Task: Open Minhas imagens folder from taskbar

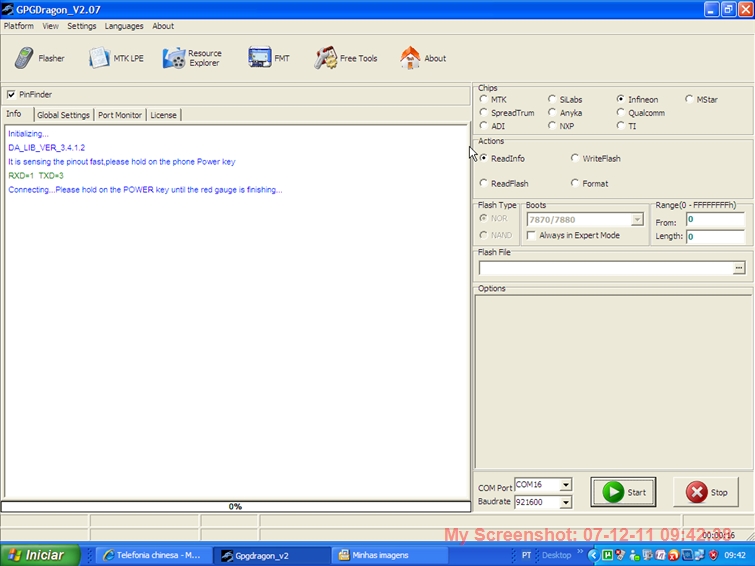Action: [x=390, y=555]
